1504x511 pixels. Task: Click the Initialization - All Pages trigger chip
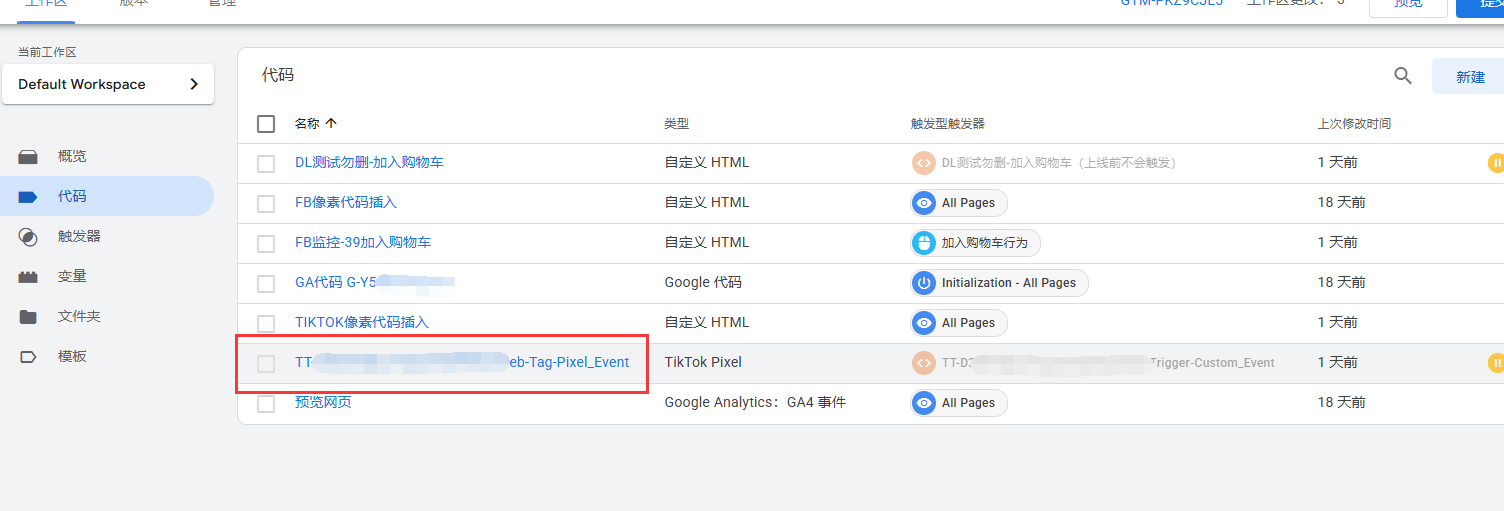(x=999, y=283)
